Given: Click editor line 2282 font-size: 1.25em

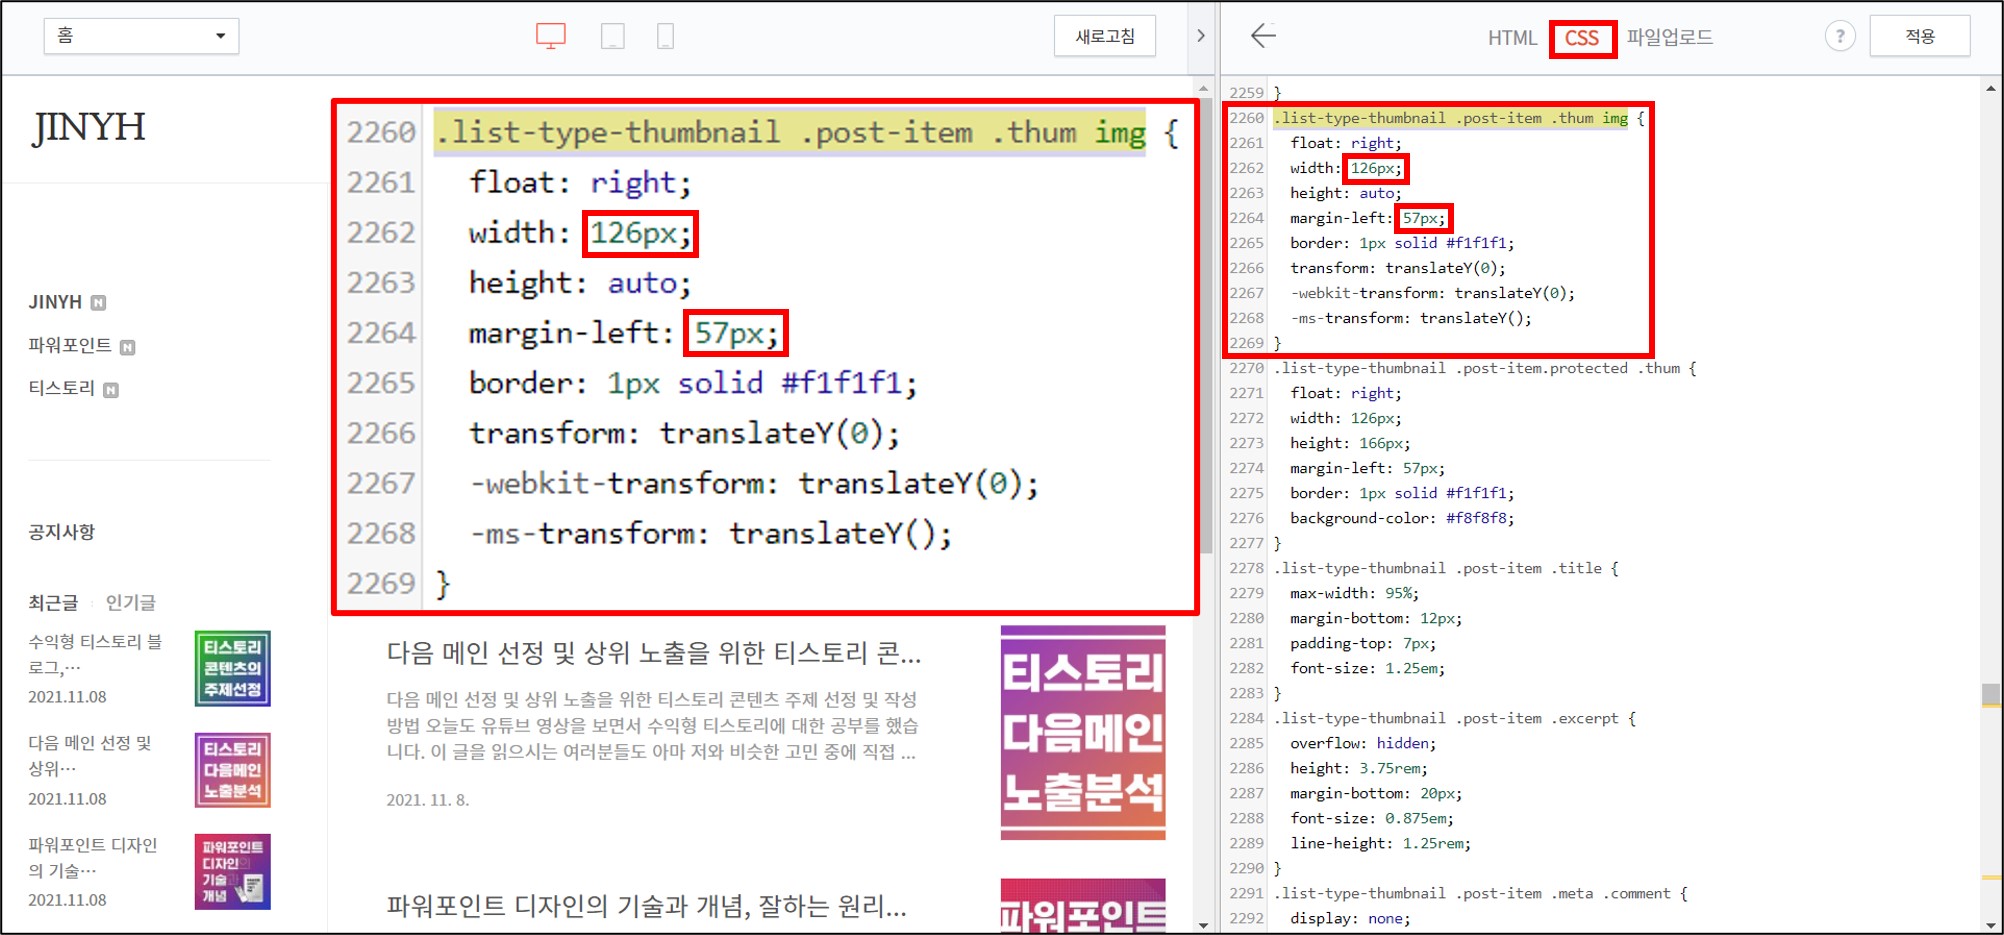Looking at the screenshot, I should 1367,668.
